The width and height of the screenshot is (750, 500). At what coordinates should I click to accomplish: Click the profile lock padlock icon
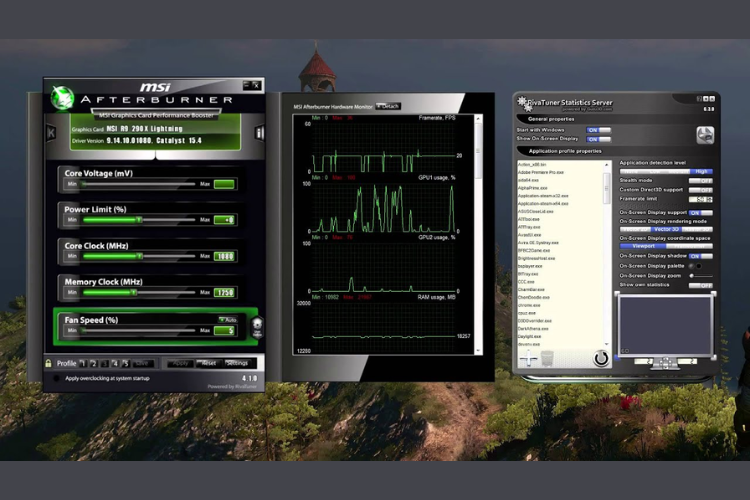[48, 363]
